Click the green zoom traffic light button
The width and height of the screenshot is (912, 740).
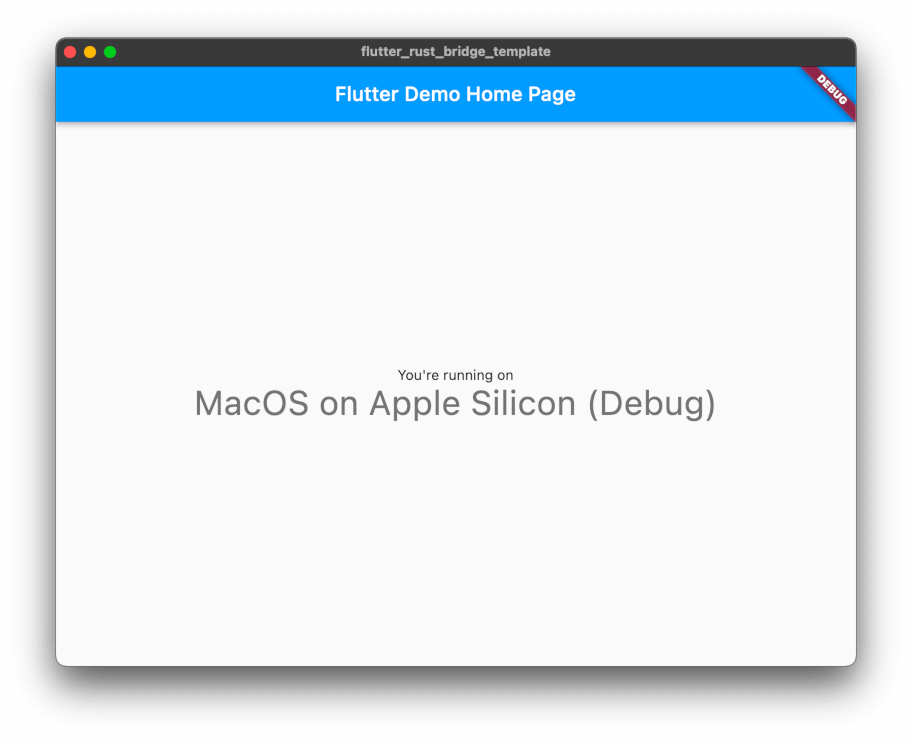[x=110, y=51]
